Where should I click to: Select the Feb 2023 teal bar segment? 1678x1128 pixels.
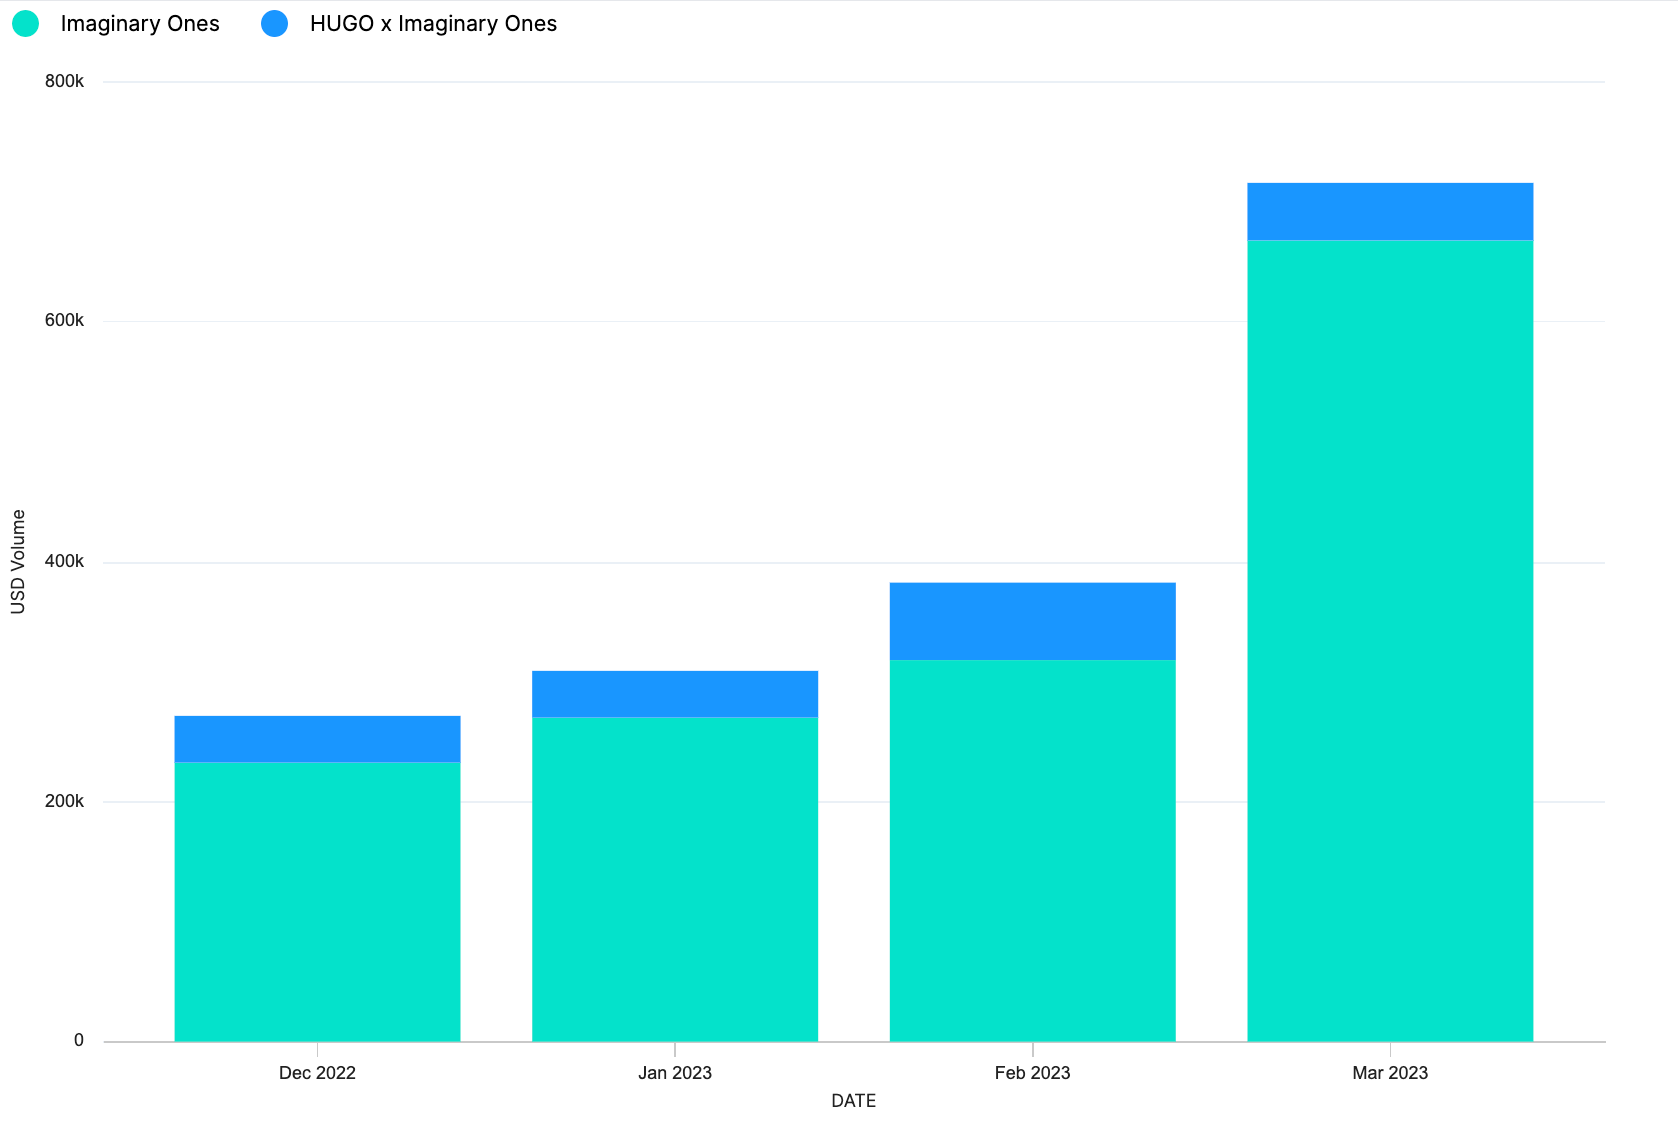pyautogui.click(x=1032, y=850)
